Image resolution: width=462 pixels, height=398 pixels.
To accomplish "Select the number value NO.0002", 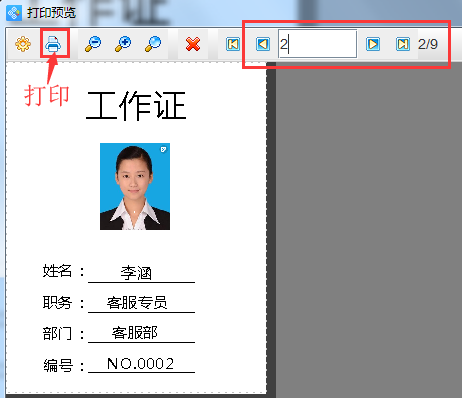I will [140, 364].
